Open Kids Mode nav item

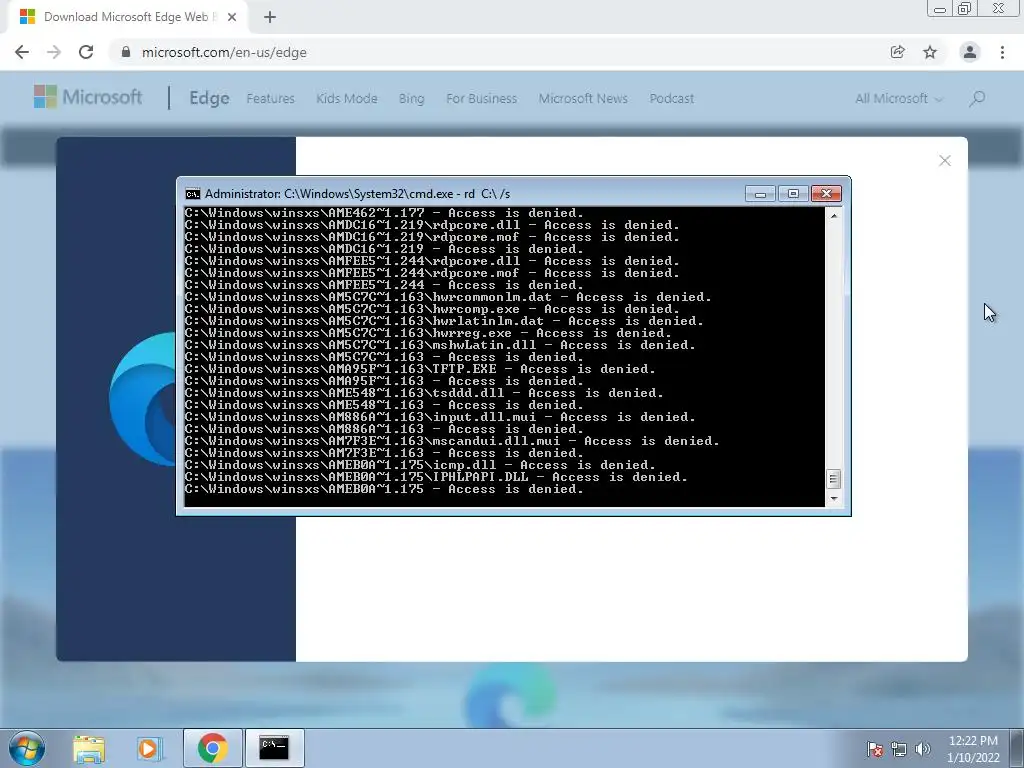[x=347, y=99]
